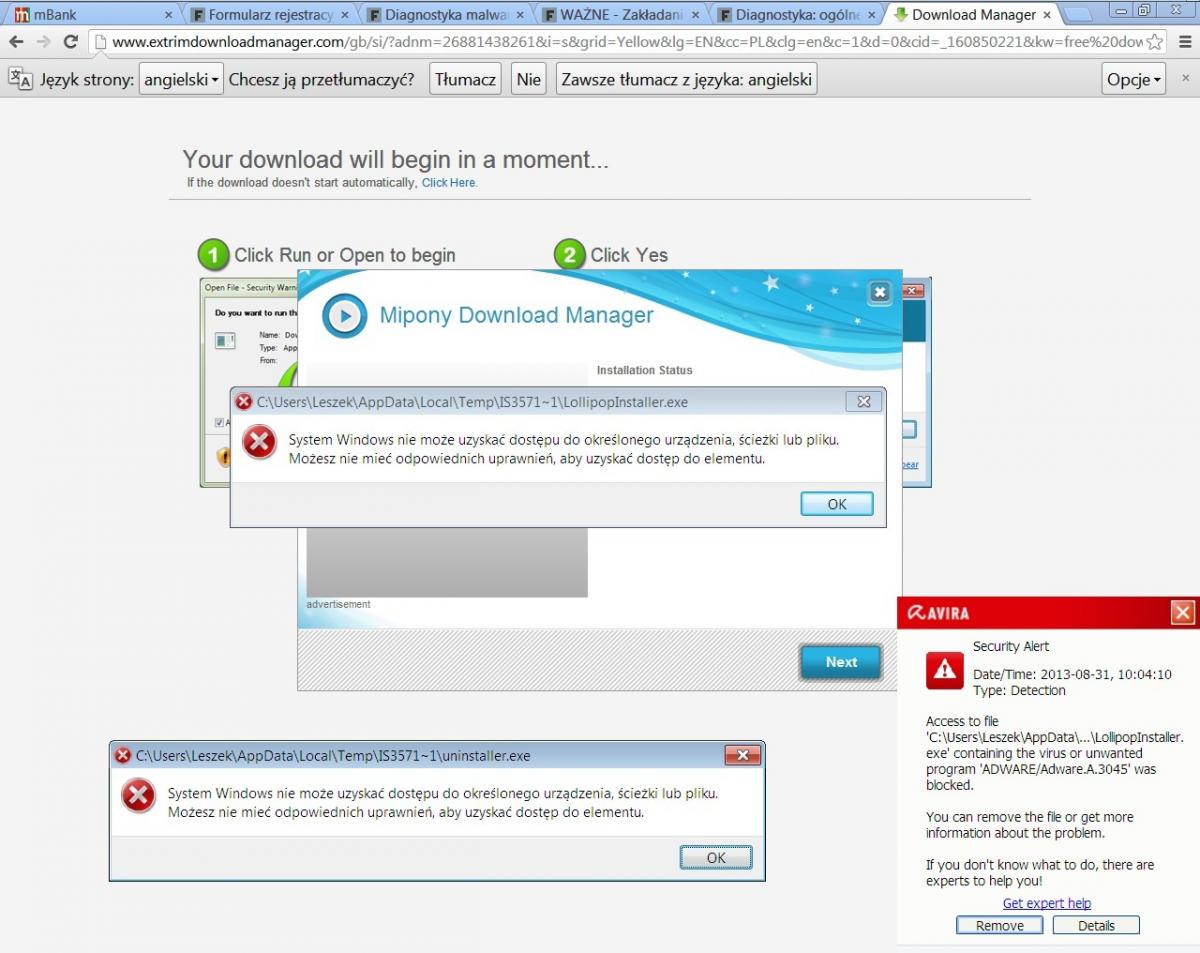Image resolution: width=1200 pixels, height=953 pixels.
Task: Click Details in the Avira alert
Action: pyautogui.click(x=1096, y=926)
